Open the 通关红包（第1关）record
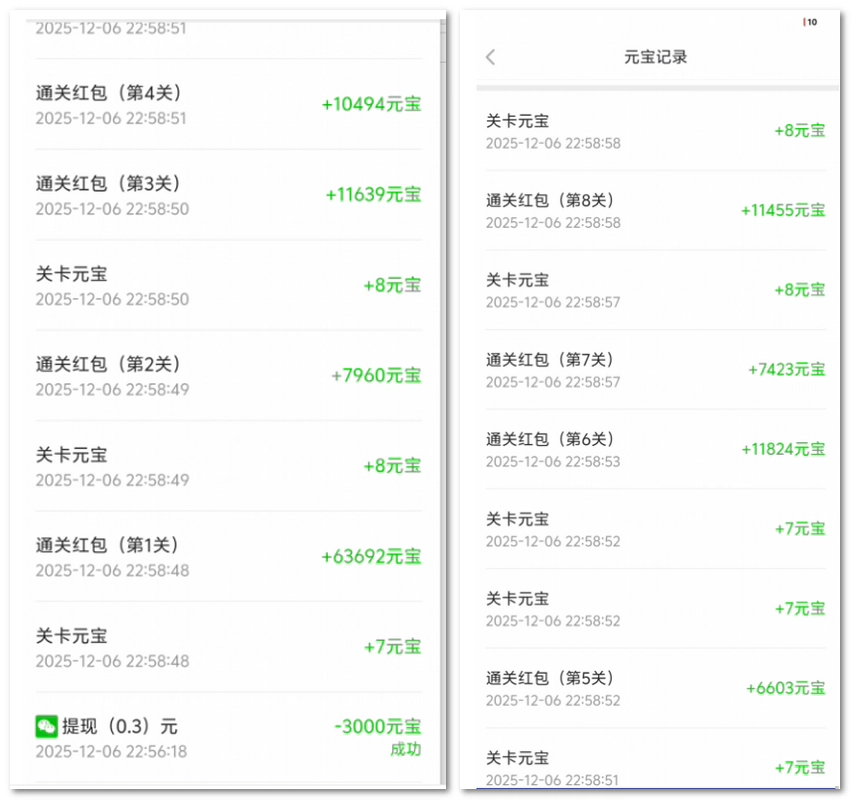851x800 pixels. [x=107, y=546]
